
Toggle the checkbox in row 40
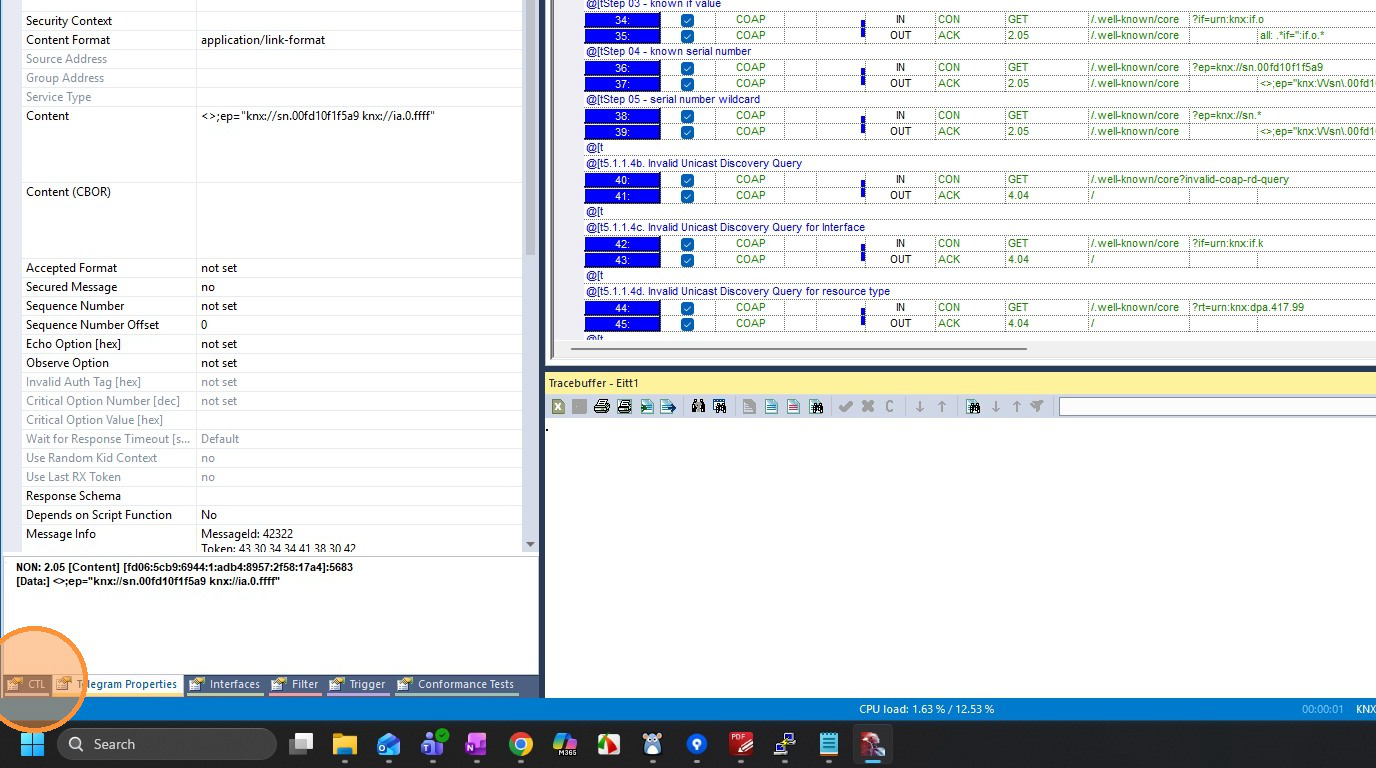(687, 180)
